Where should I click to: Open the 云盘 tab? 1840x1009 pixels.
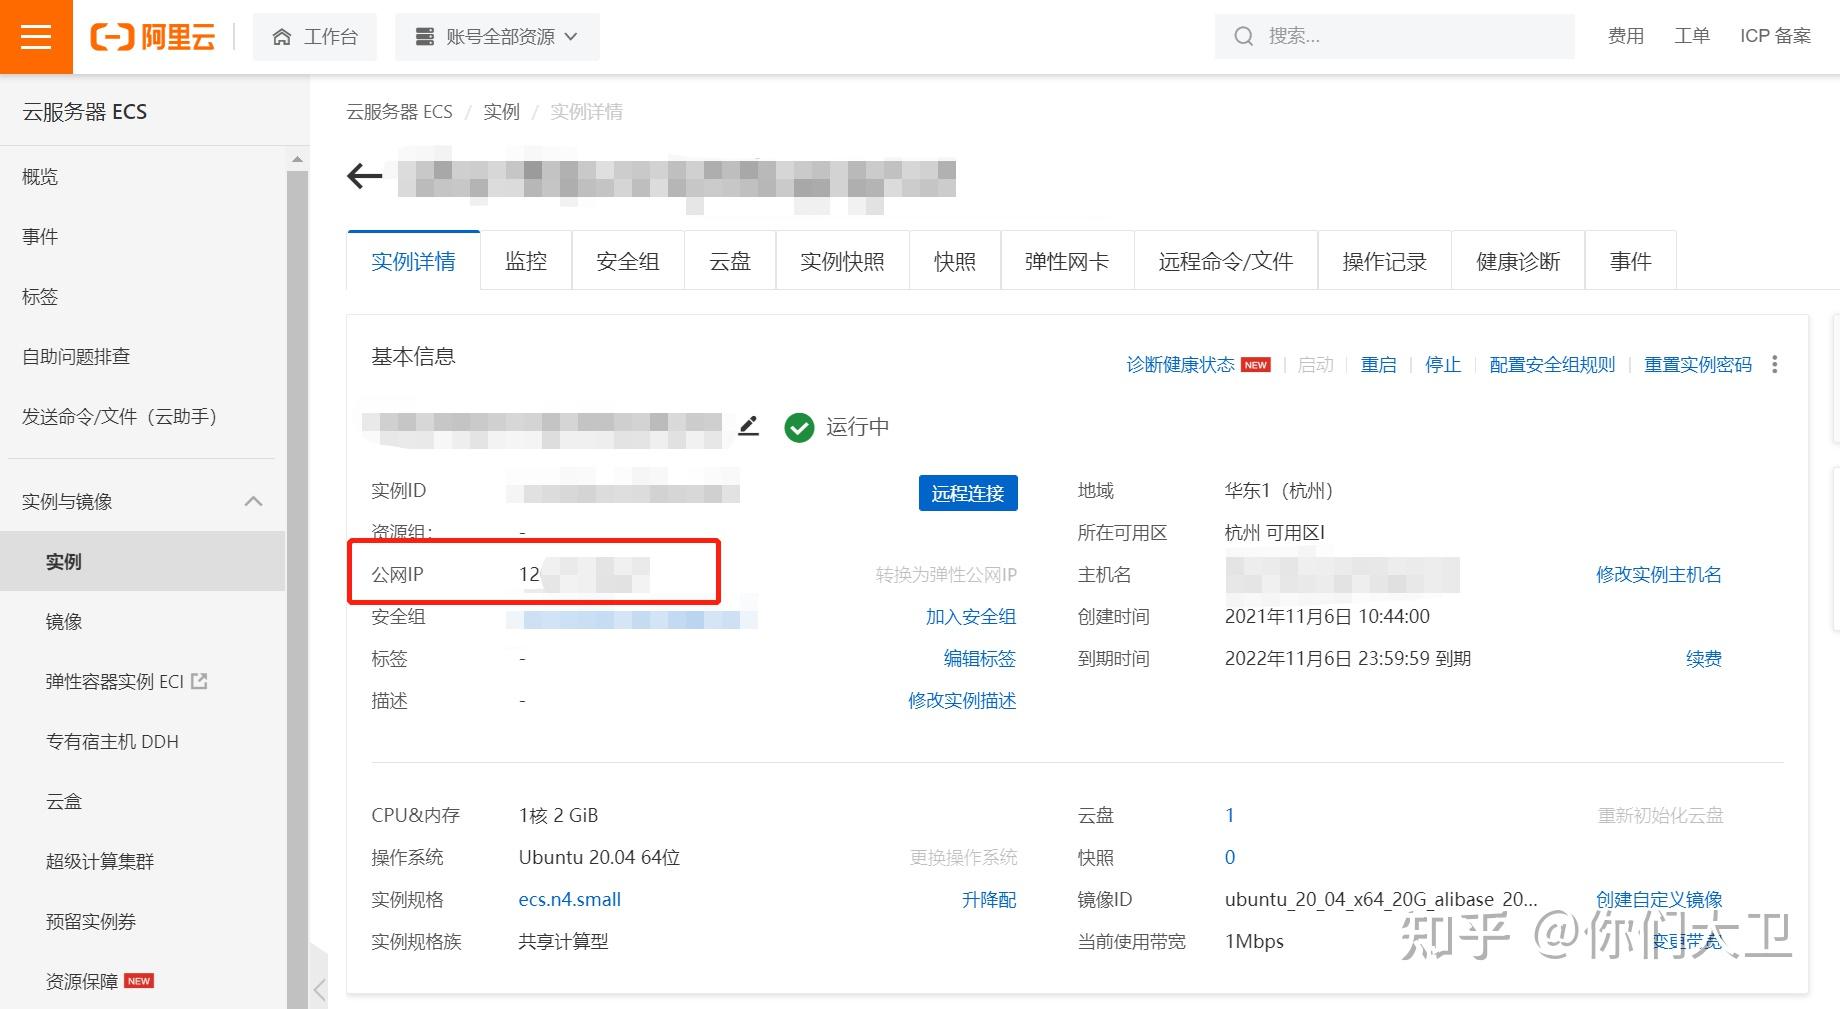730,261
